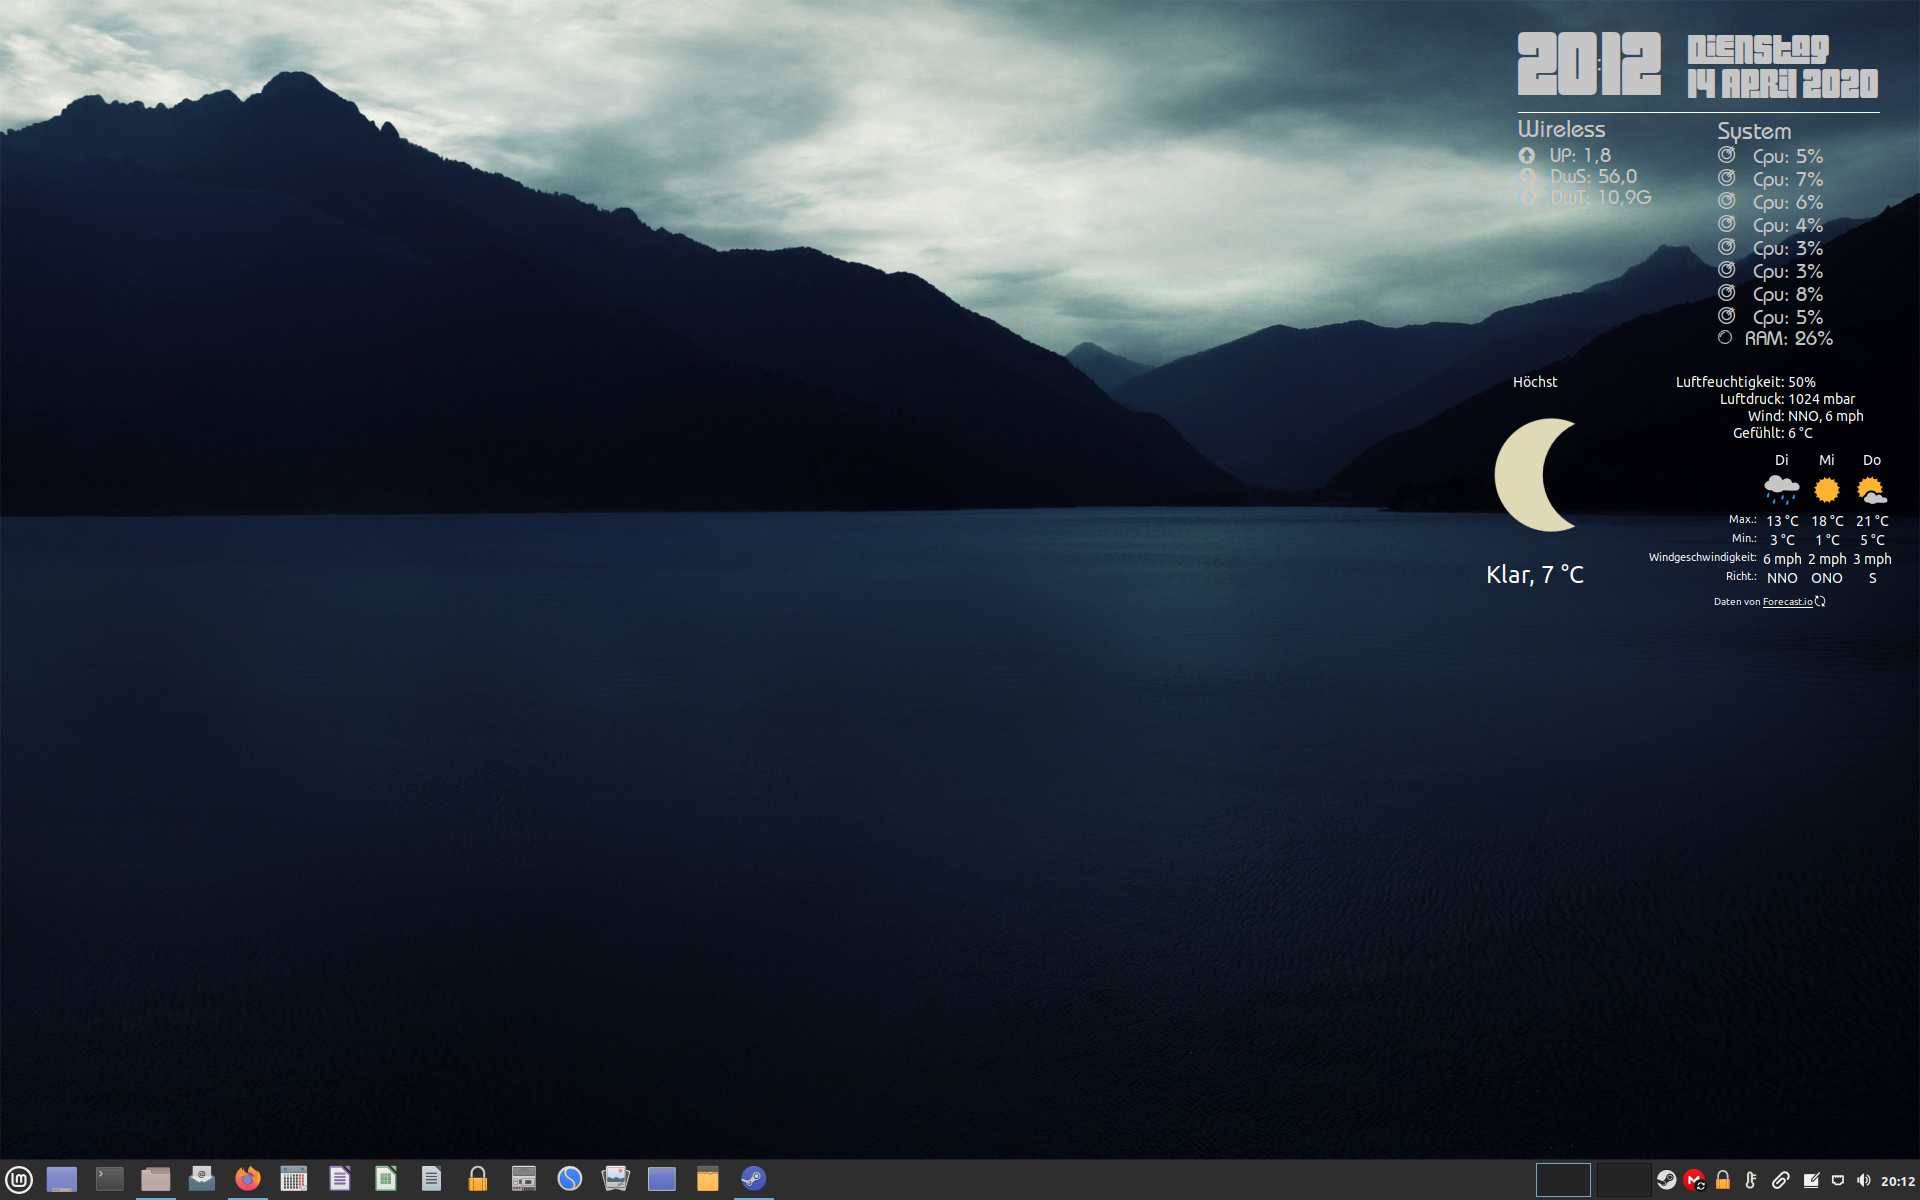Click the Show Desktop panel button
The width and height of the screenshot is (1920, 1200).
coord(61,1180)
